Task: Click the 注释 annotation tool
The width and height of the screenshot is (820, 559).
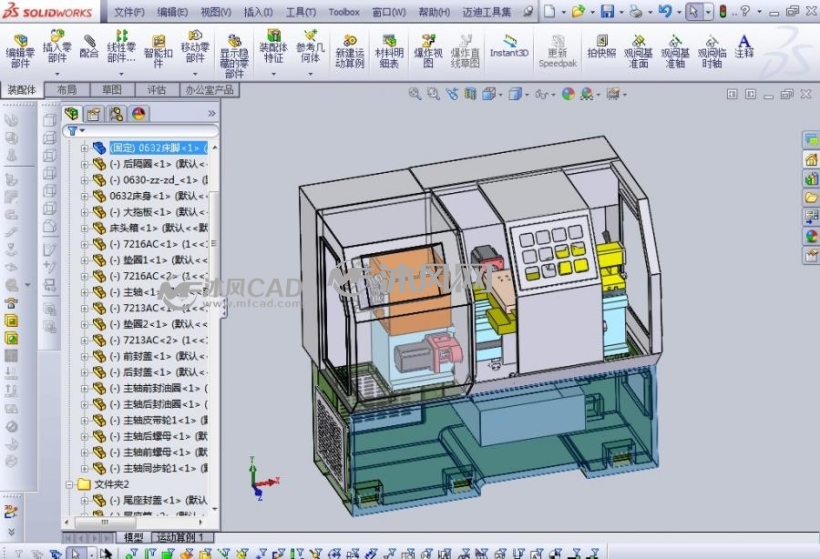Action: 744,47
